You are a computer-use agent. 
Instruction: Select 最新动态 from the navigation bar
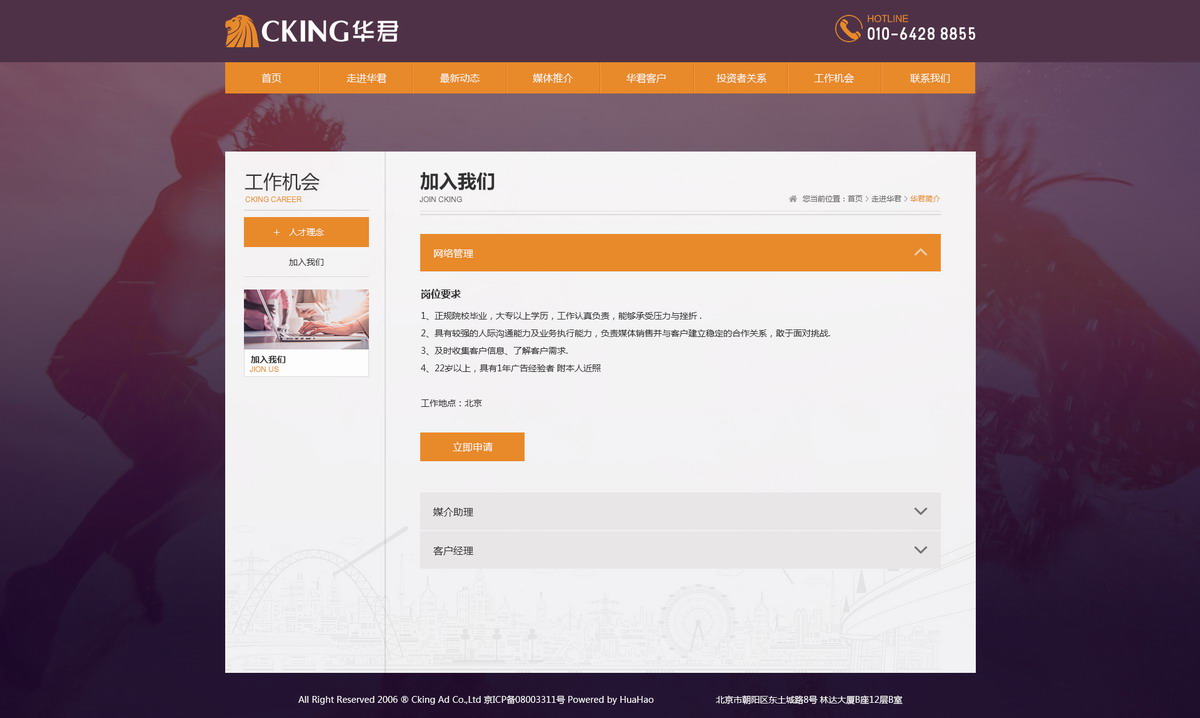[x=458, y=77]
